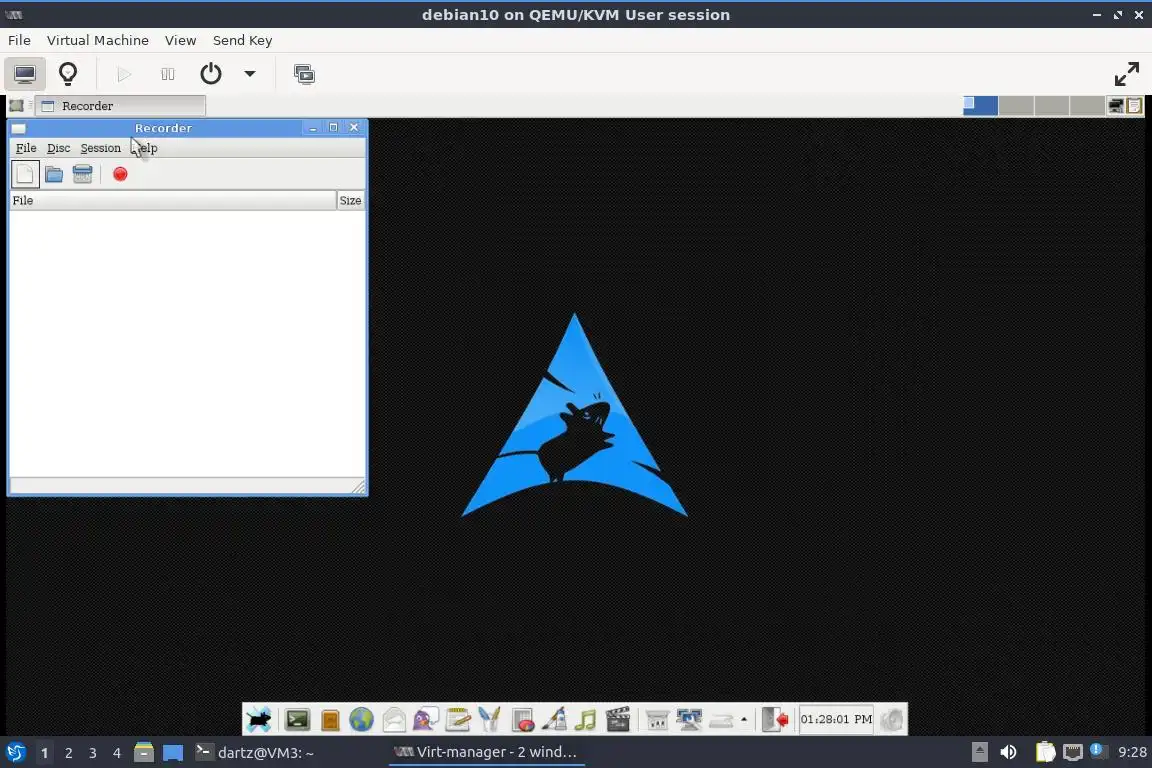Open the spreadsheet chart icon in dock
The width and height of the screenshot is (1152, 768).
[x=522, y=719]
